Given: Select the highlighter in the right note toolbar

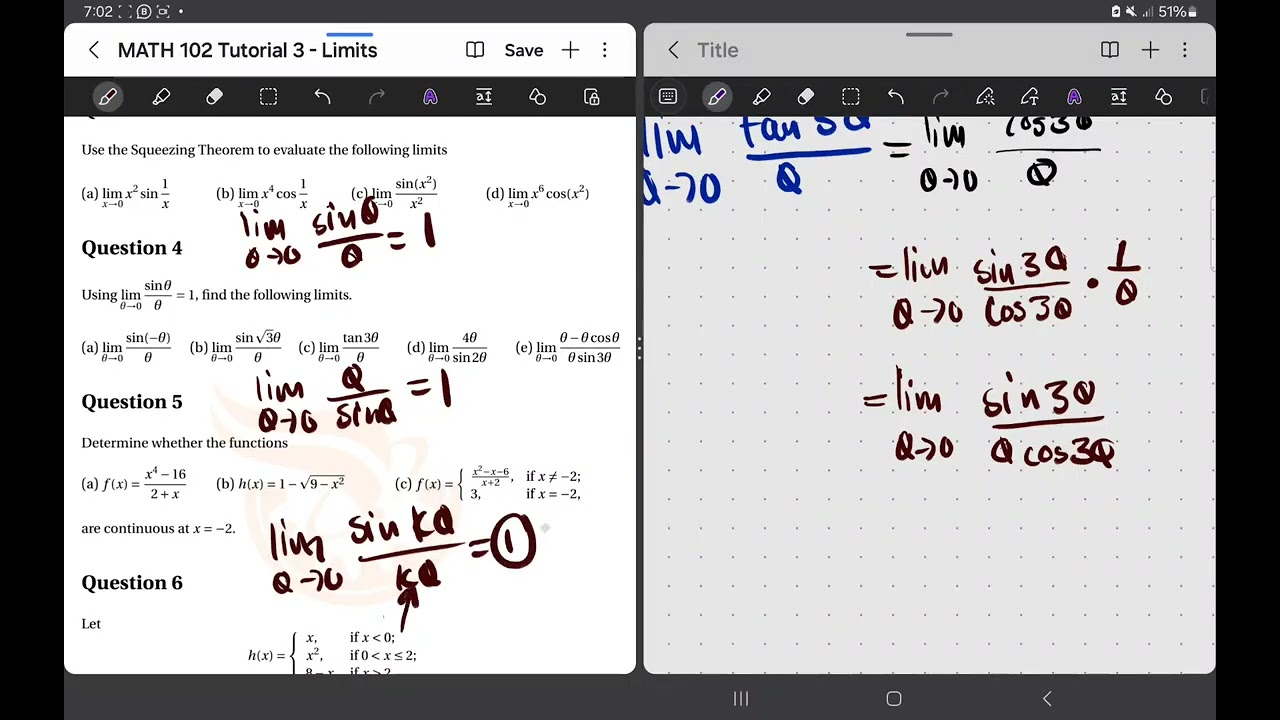Looking at the screenshot, I should (762, 97).
